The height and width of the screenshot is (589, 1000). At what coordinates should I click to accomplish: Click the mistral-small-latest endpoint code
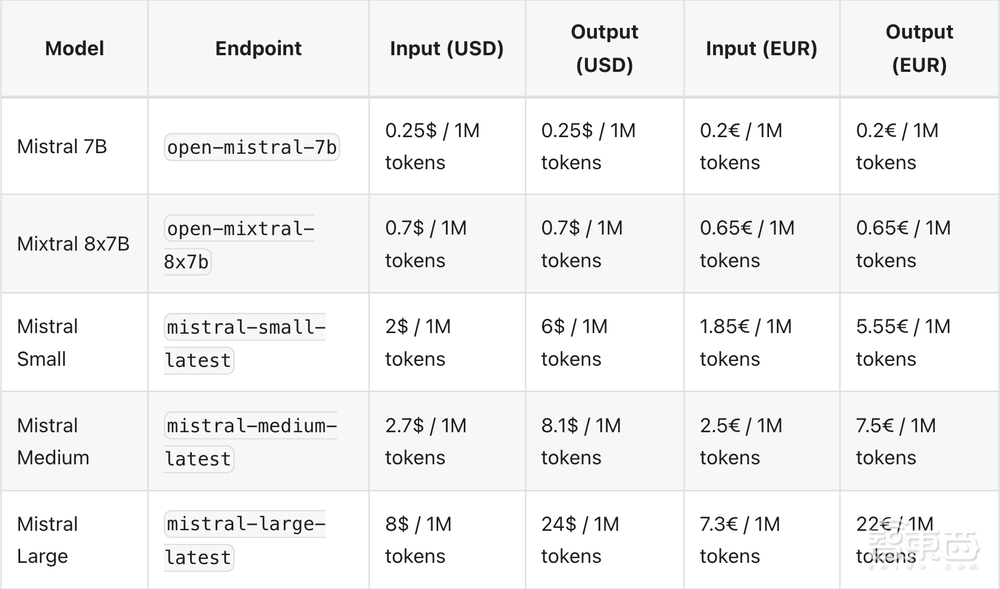click(245, 343)
